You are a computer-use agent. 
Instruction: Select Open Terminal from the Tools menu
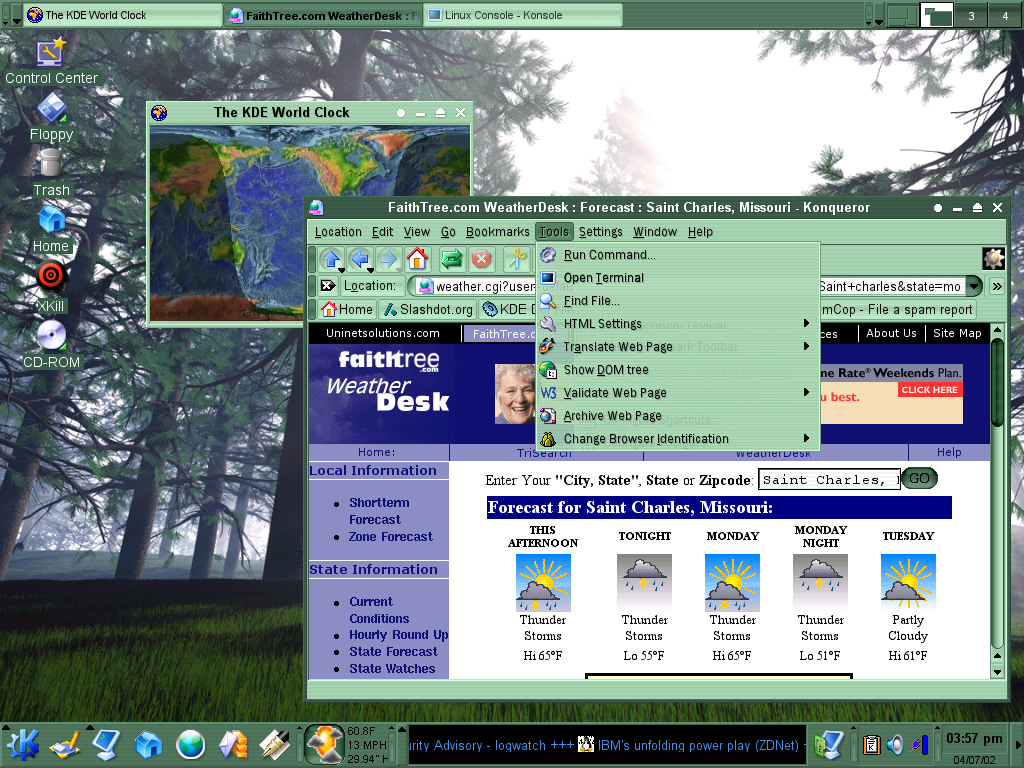(678, 278)
